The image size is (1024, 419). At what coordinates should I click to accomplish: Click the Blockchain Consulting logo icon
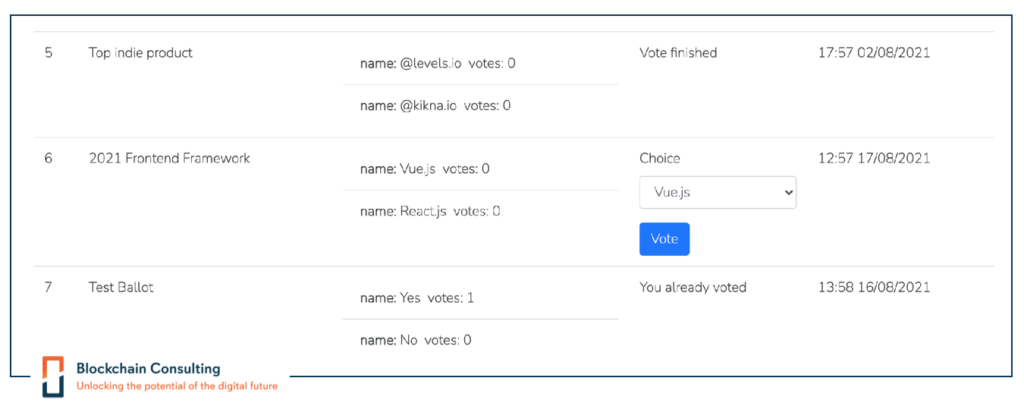53,375
